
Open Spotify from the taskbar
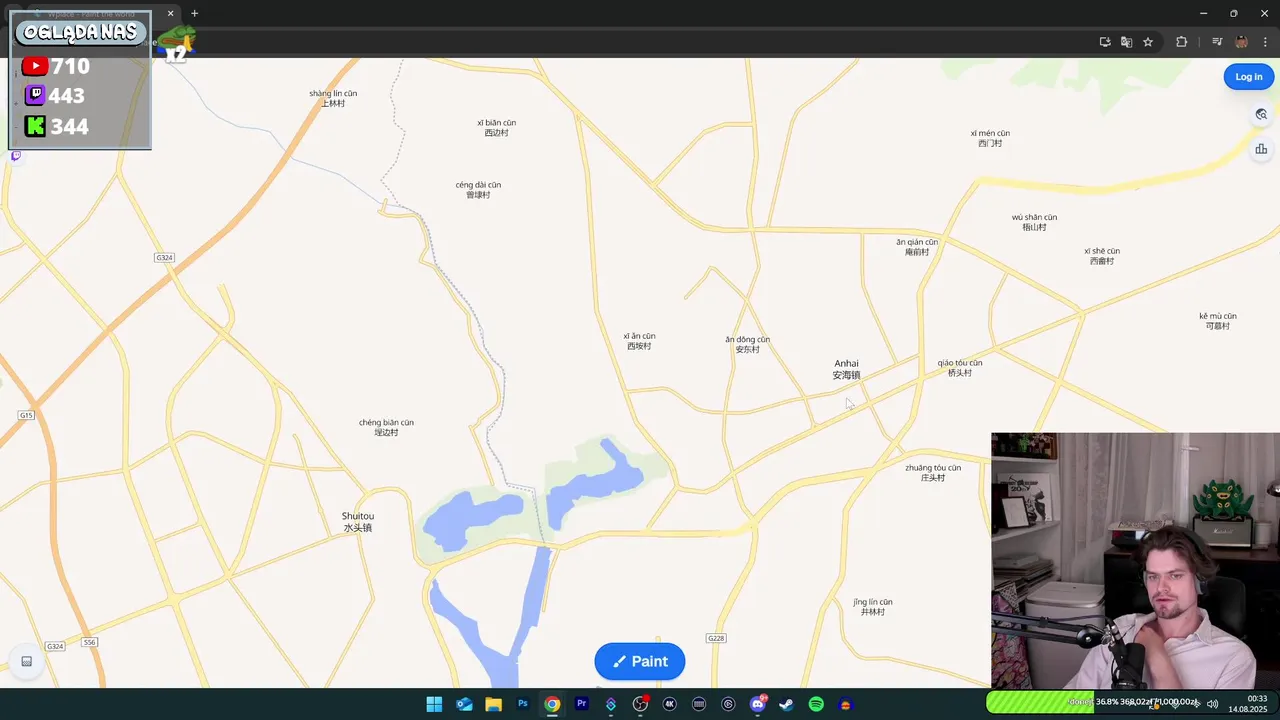point(816,704)
